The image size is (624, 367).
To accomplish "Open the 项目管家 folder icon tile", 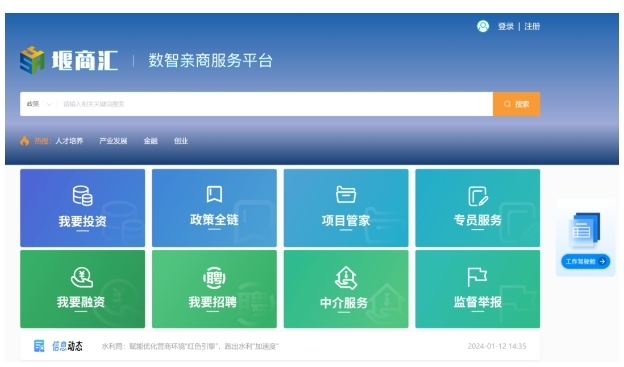I will (346, 208).
